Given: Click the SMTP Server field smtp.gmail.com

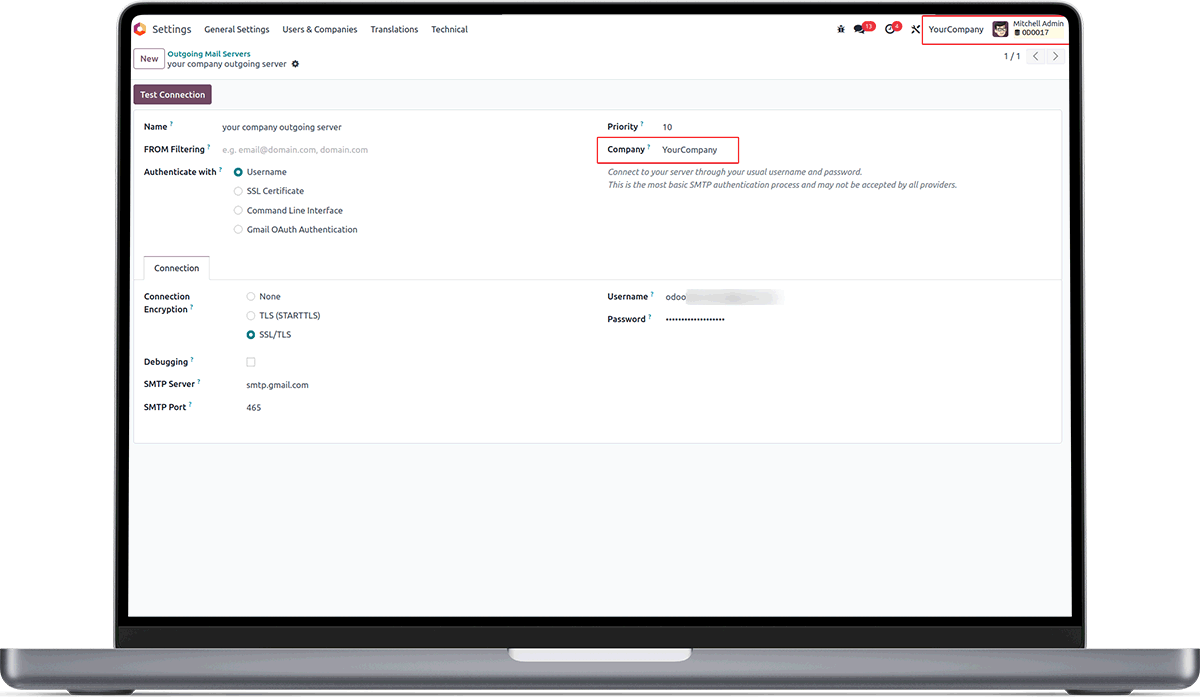Looking at the screenshot, I should click(278, 385).
